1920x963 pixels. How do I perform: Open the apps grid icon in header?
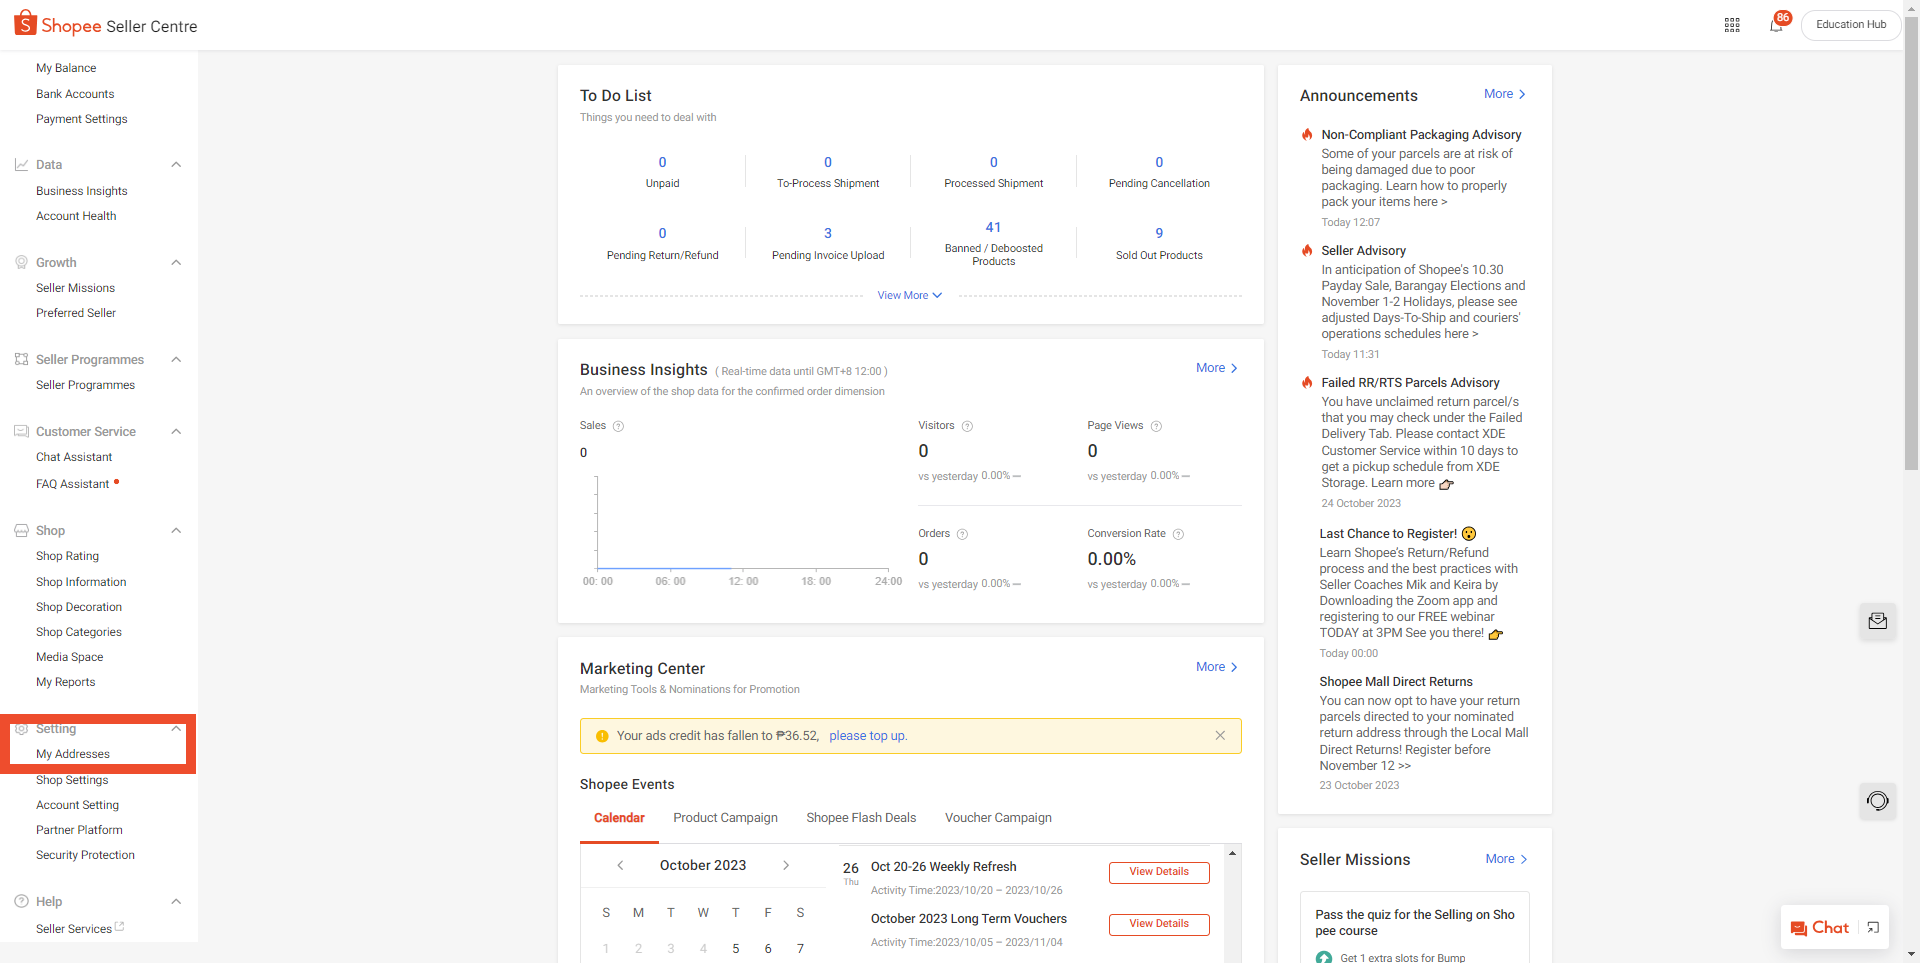tap(1732, 25)
